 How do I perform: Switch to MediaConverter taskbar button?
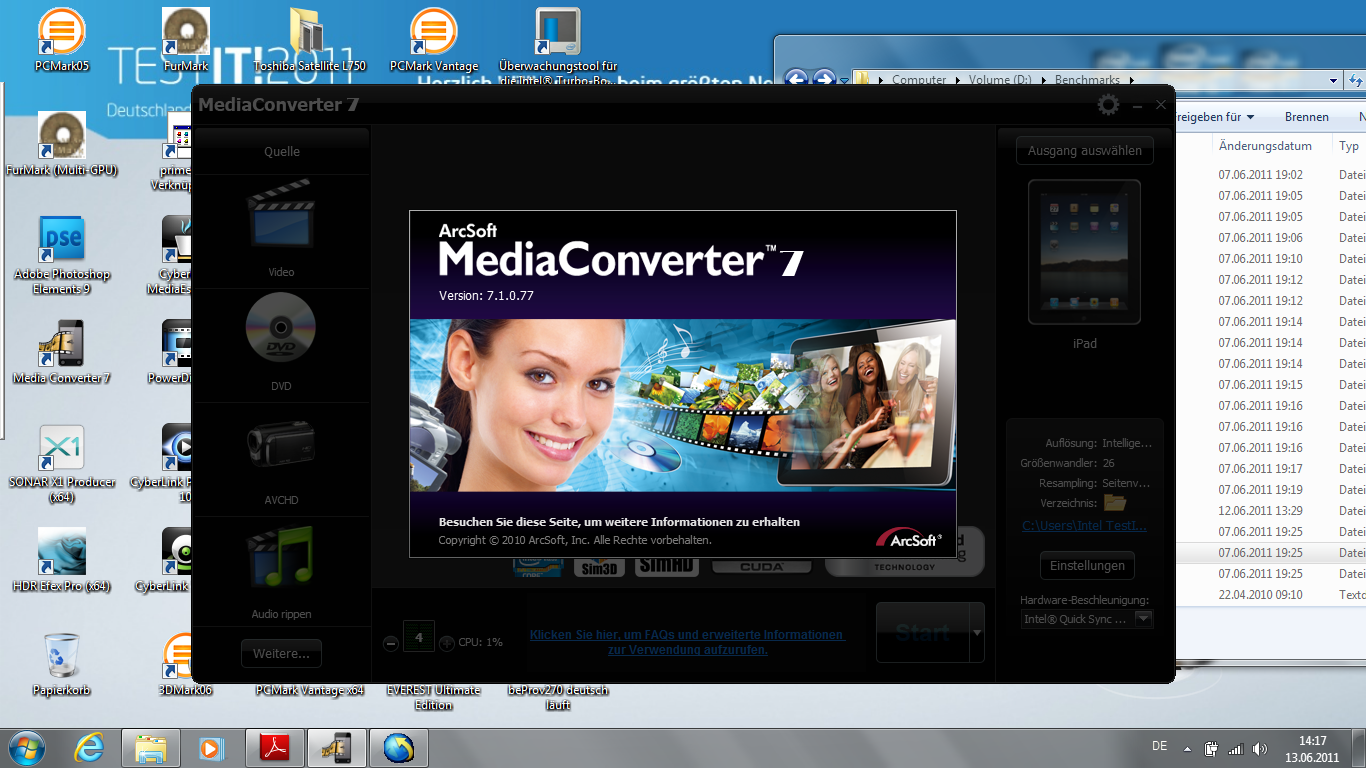[x=336, y=747]
